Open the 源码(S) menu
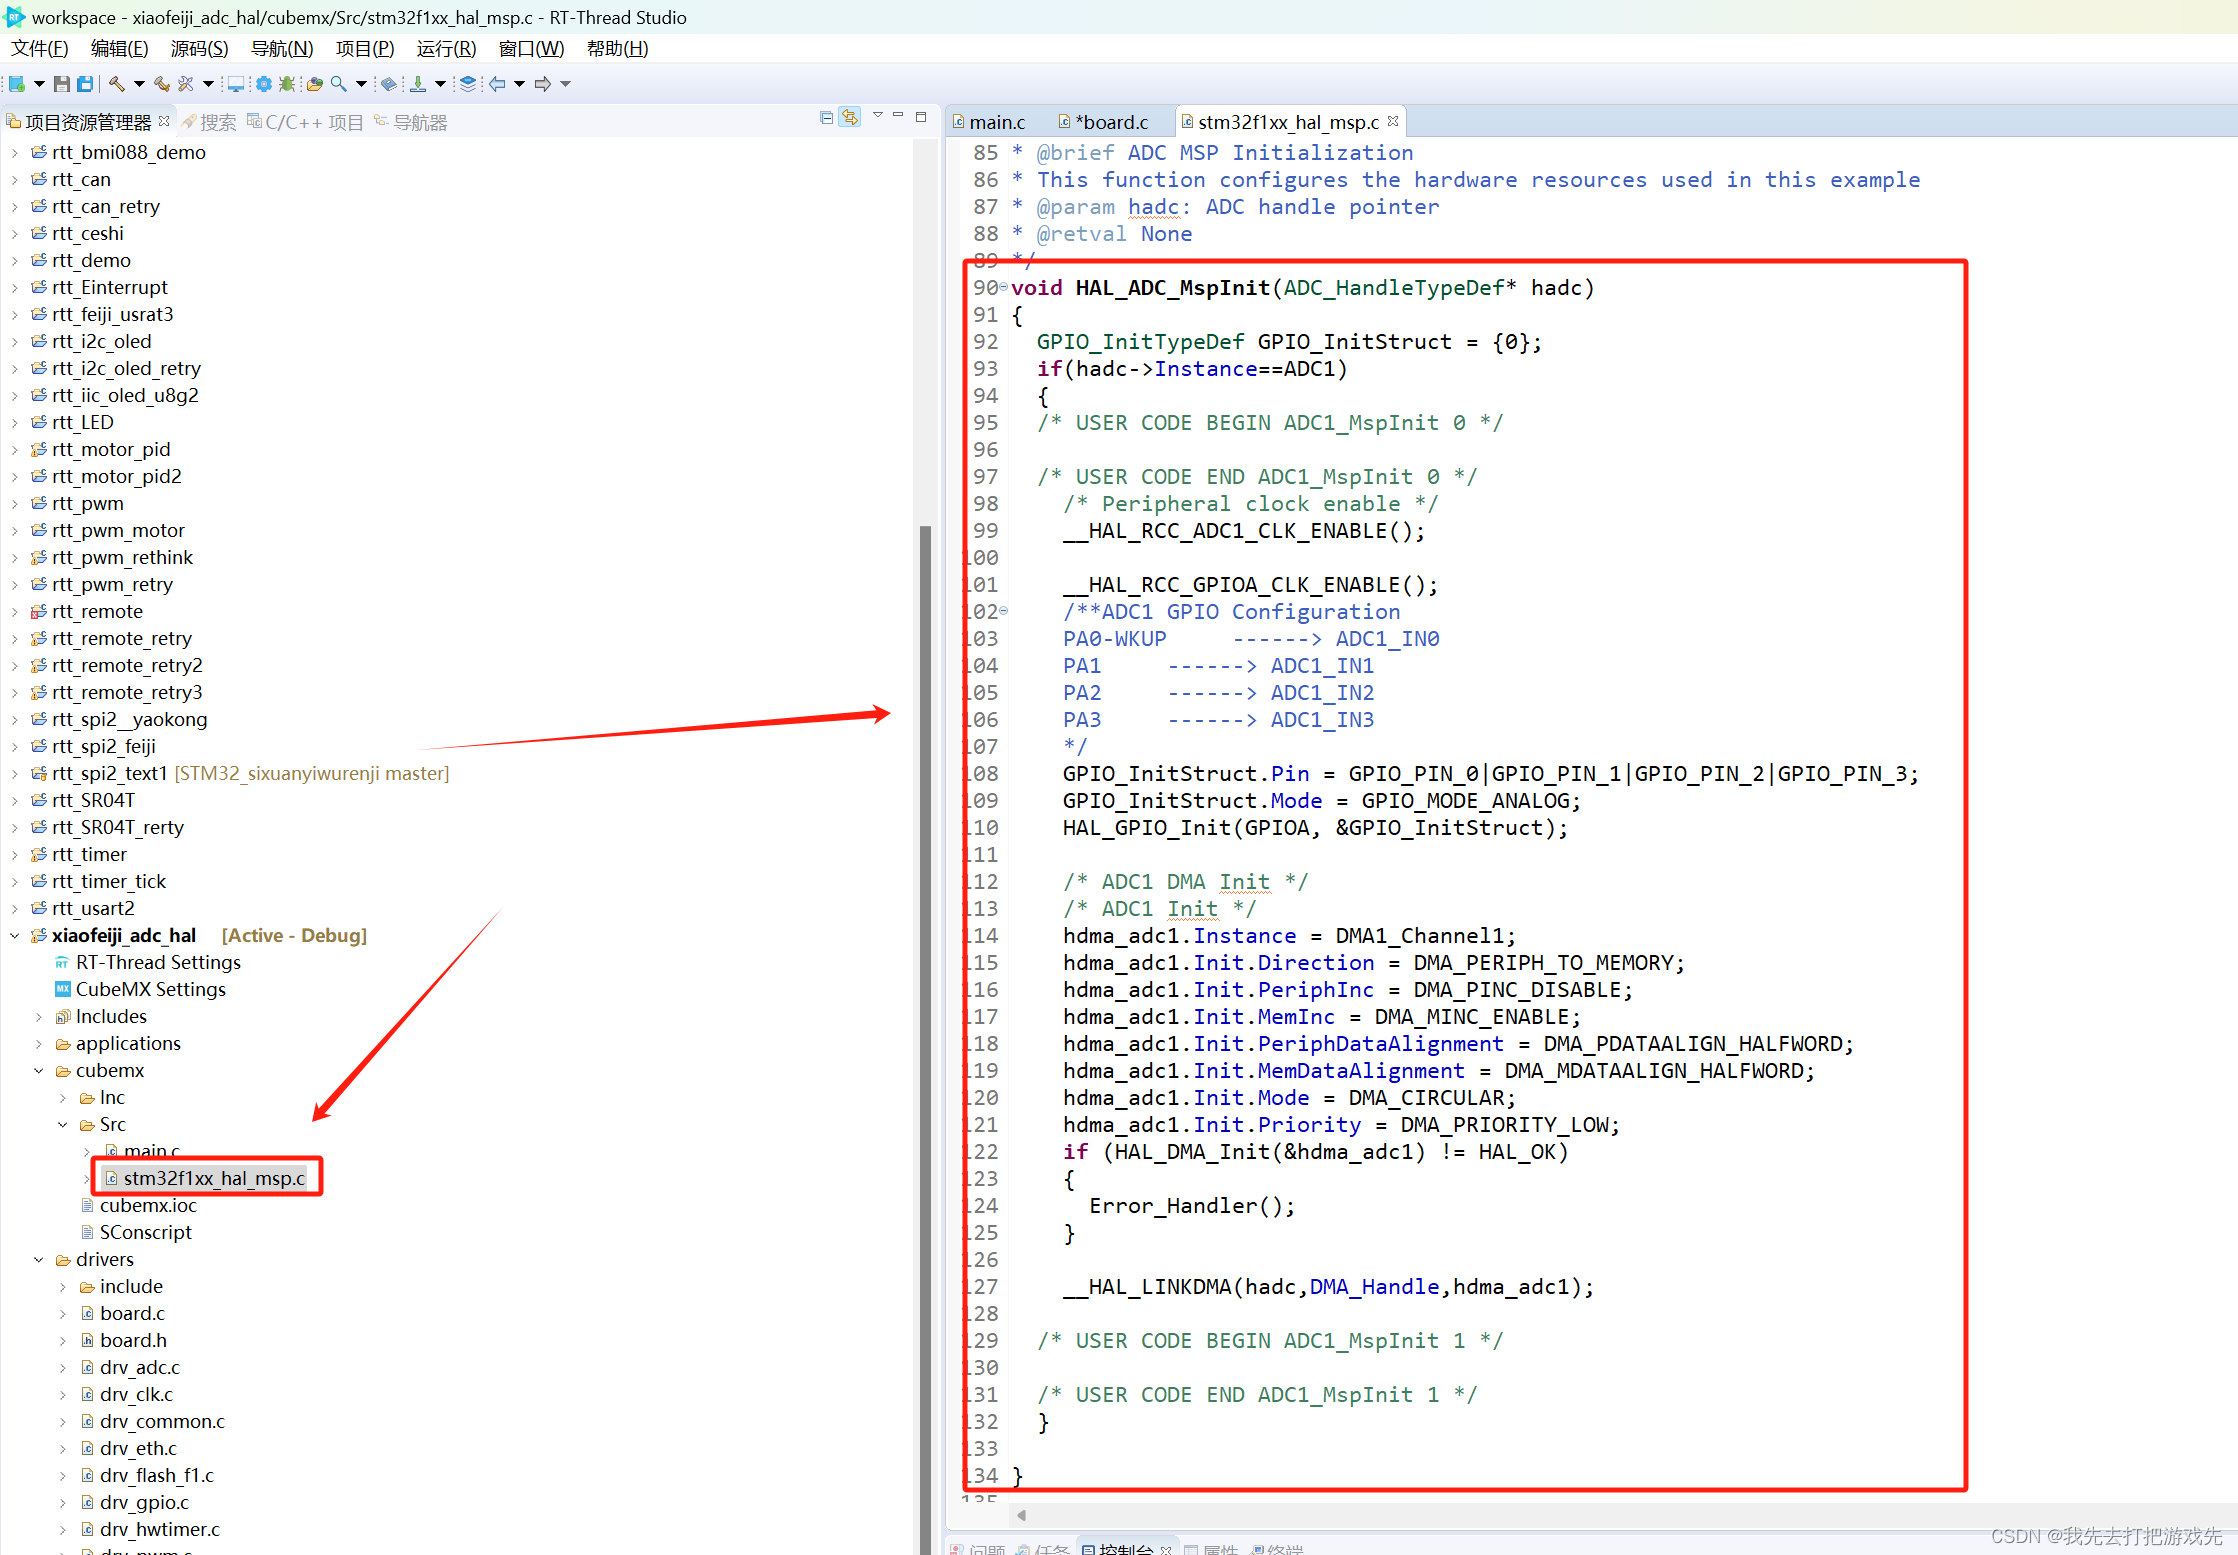This screenshot has height=1555, width=2238. [199, 48]
